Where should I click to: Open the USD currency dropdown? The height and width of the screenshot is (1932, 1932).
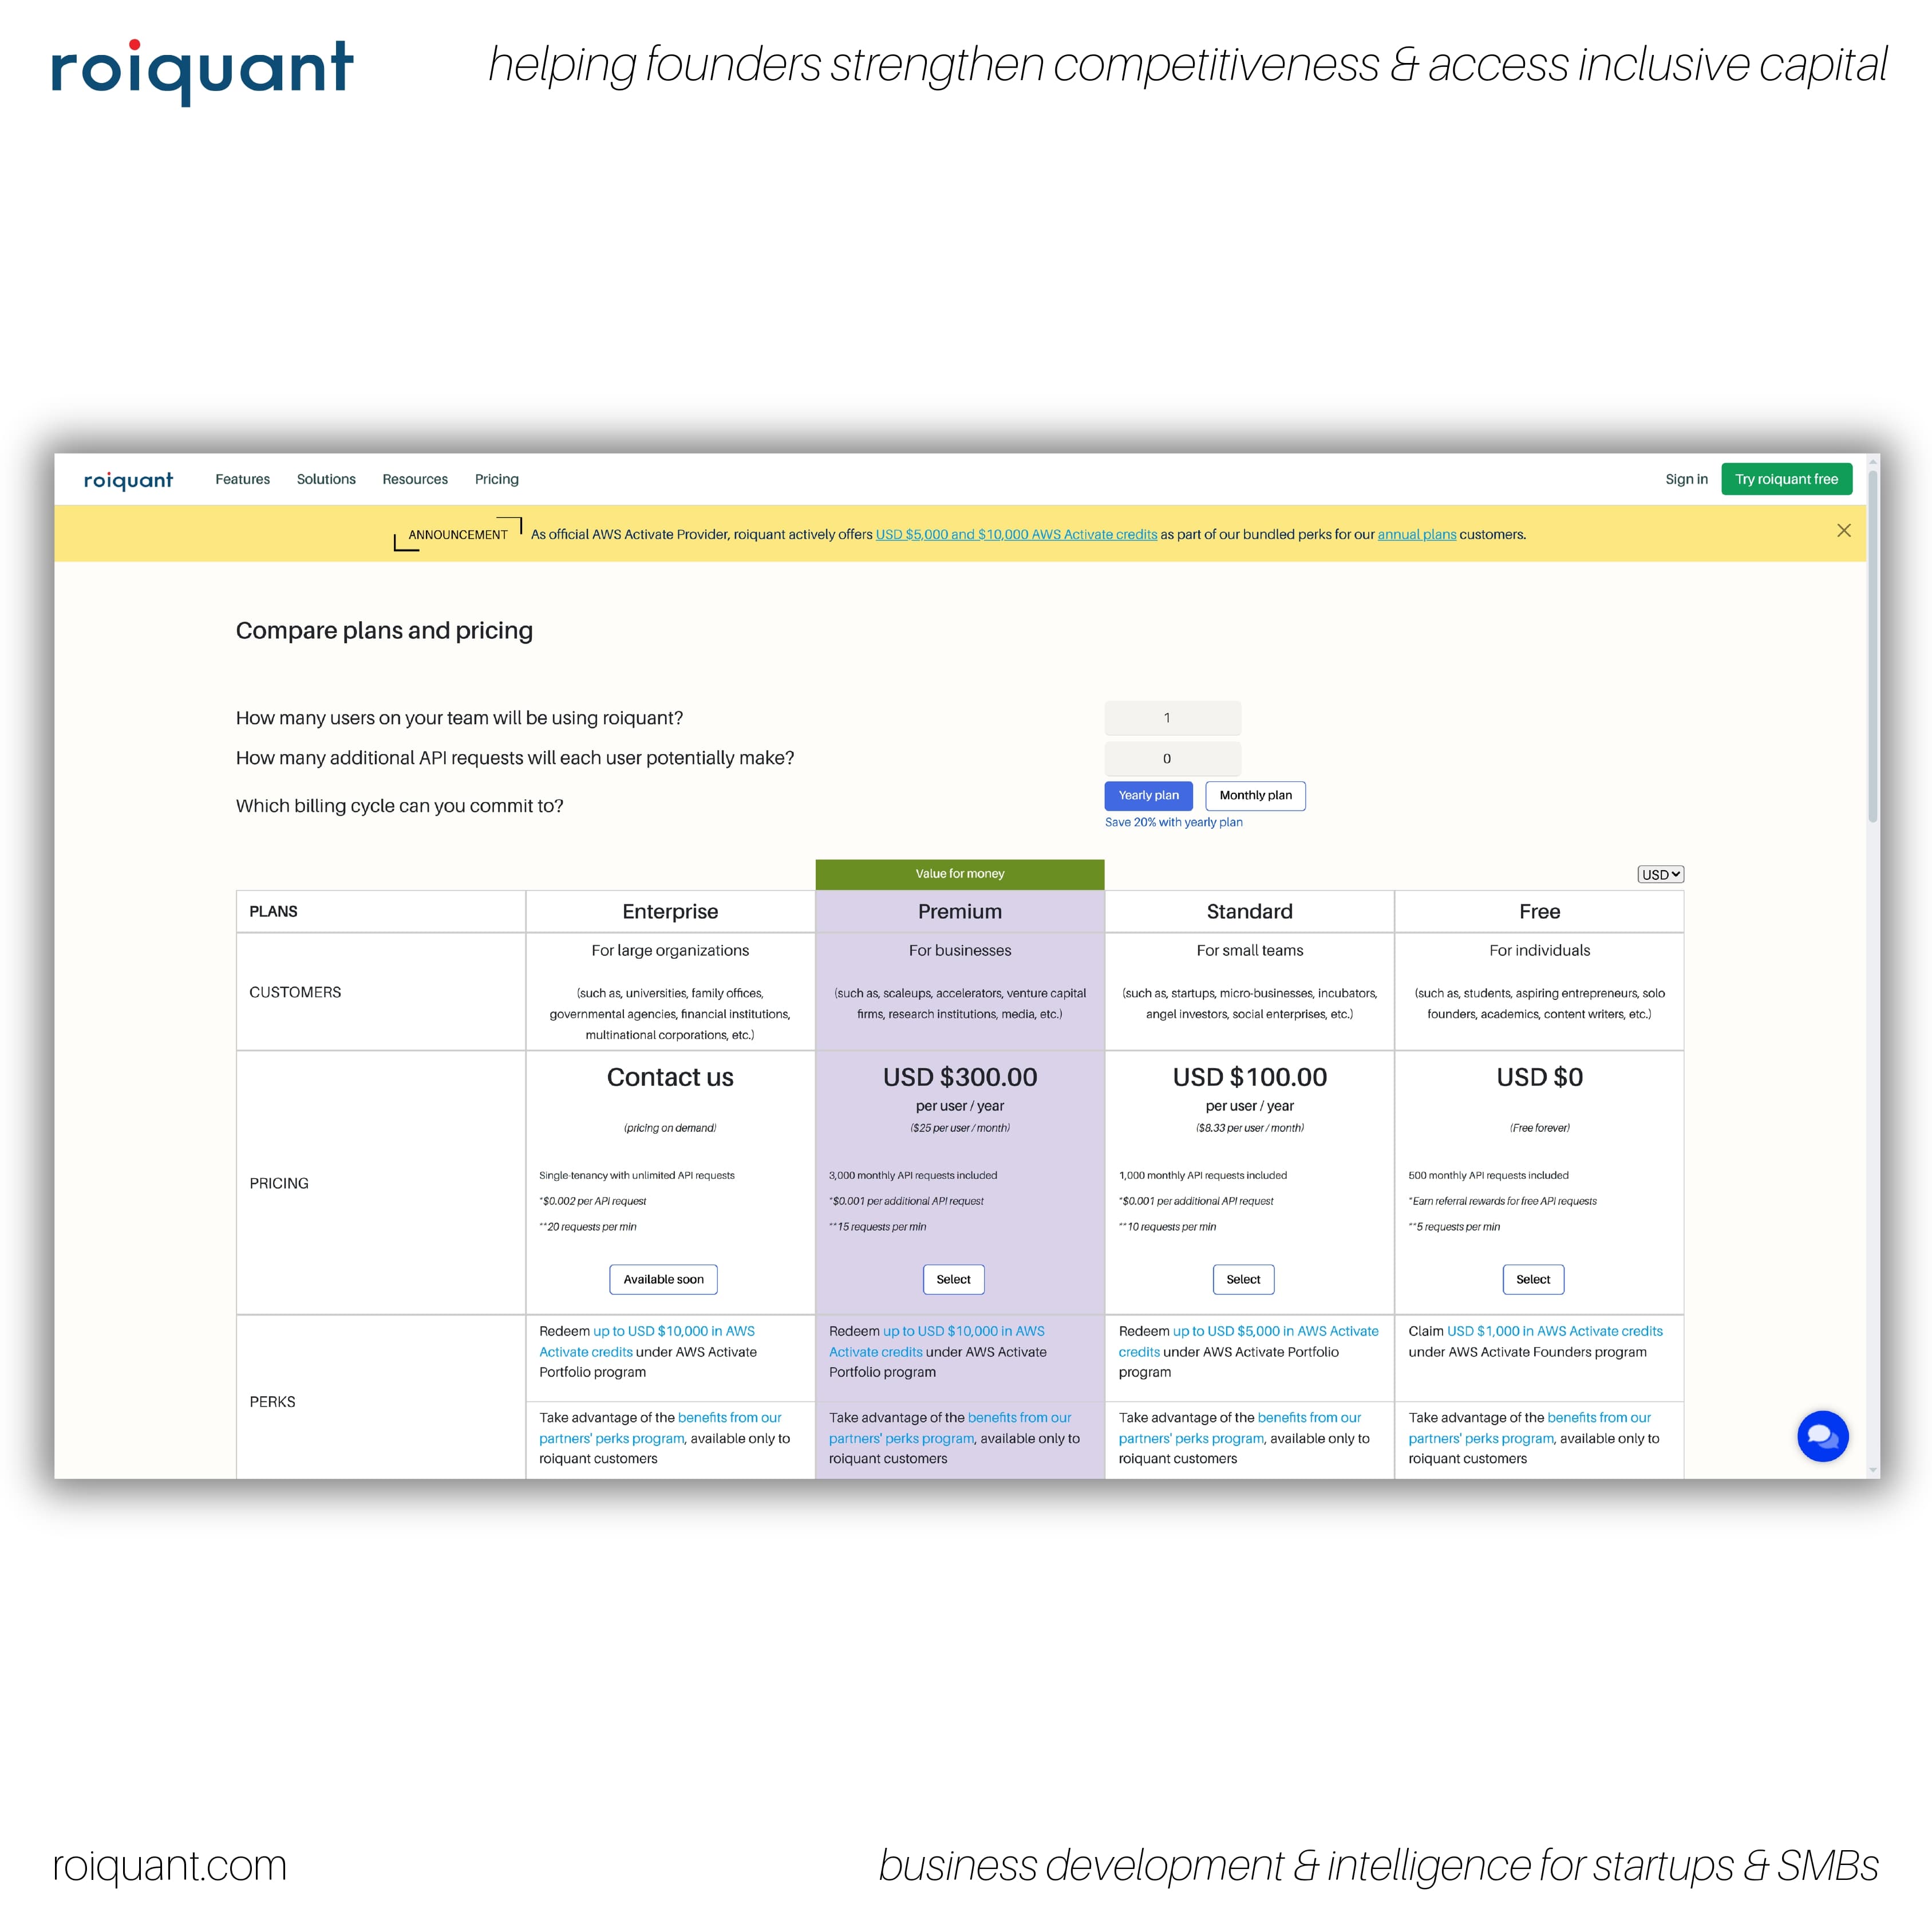pyautogui.click(x=1660, y=873)
